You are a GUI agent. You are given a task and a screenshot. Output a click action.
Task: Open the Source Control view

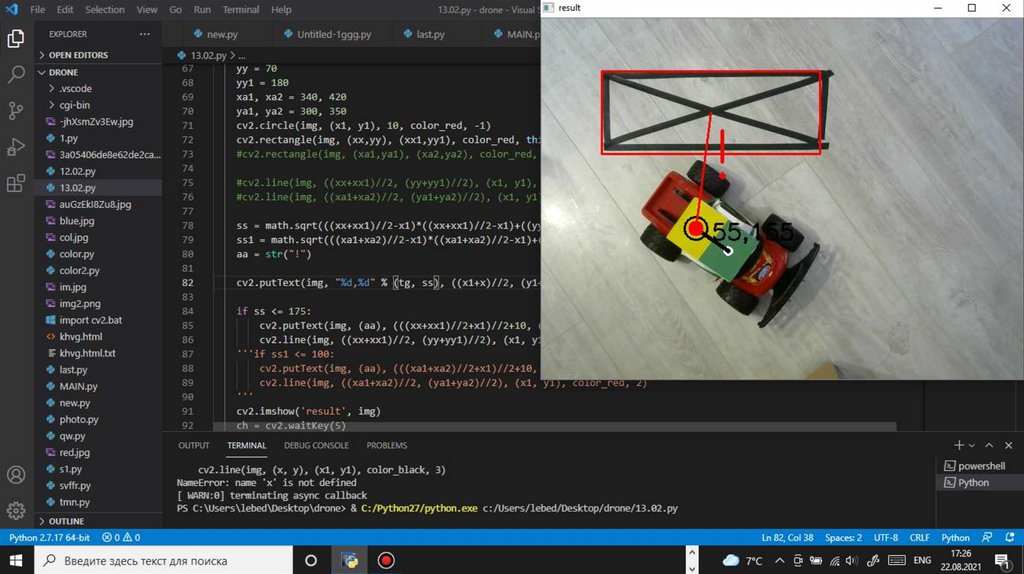[16, 111]
